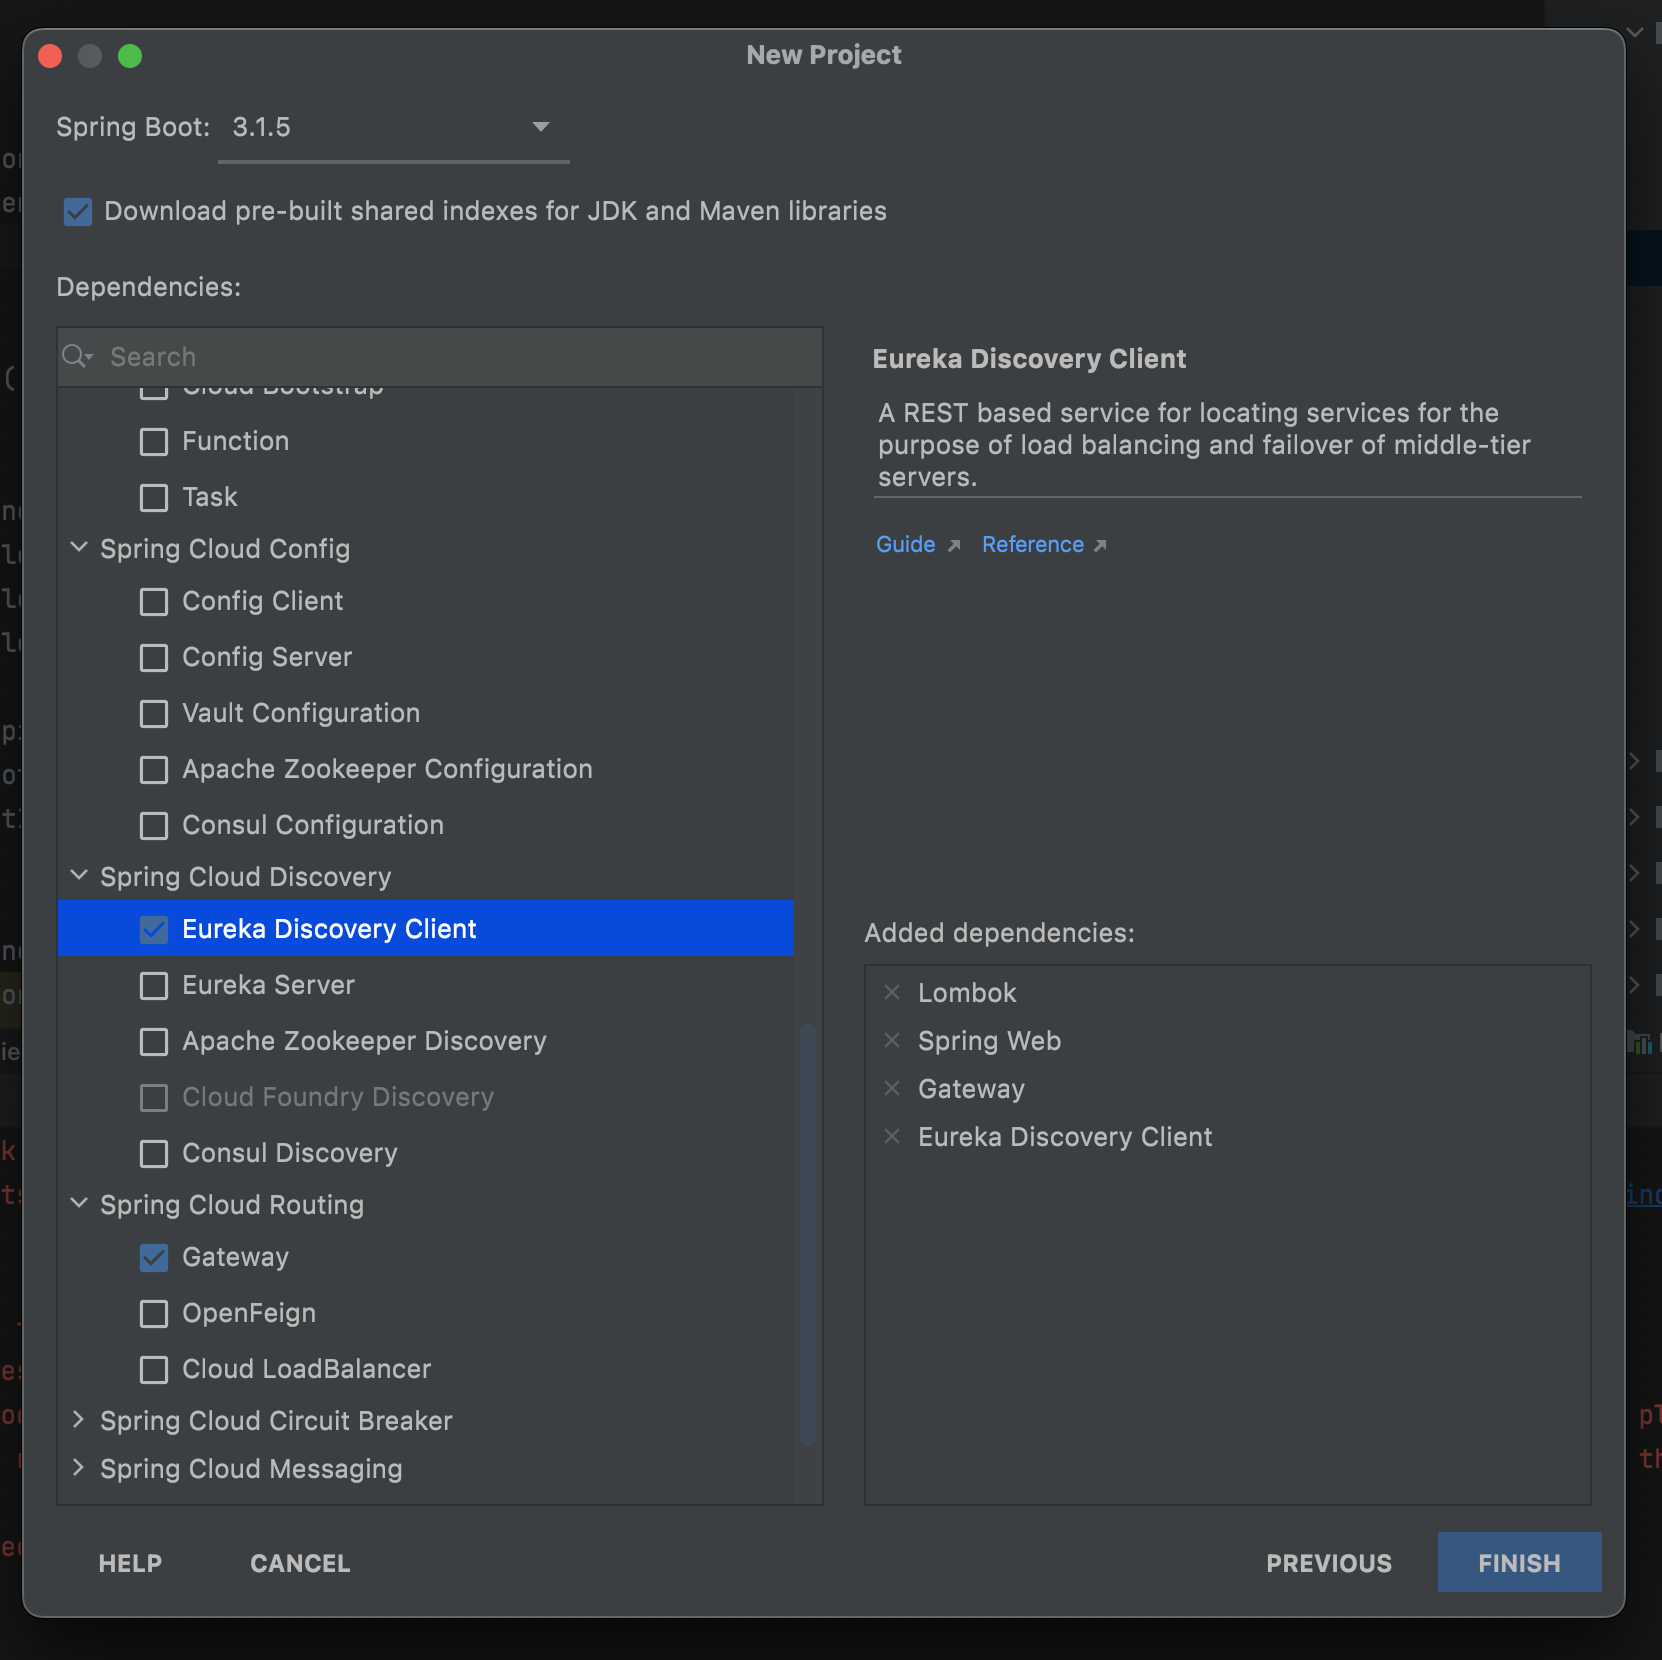
Task: Enable the Config Server checkbox
Action: [x=154, y=657]
